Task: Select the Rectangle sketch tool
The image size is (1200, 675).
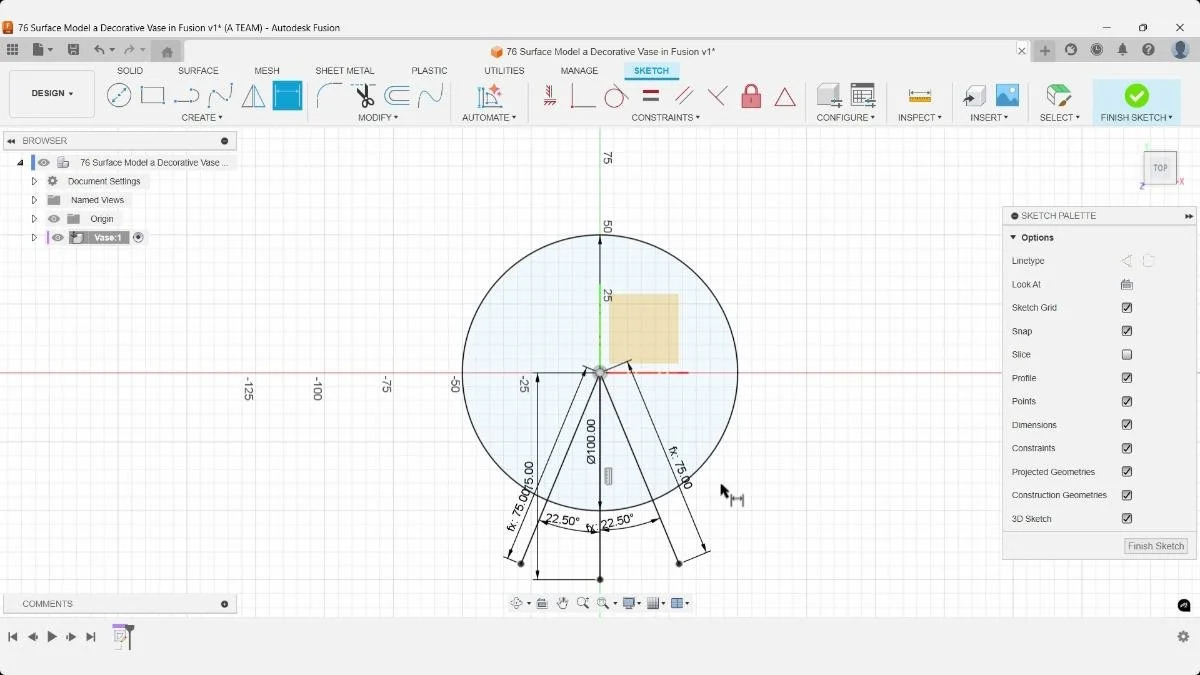Action: pos(152,96)
